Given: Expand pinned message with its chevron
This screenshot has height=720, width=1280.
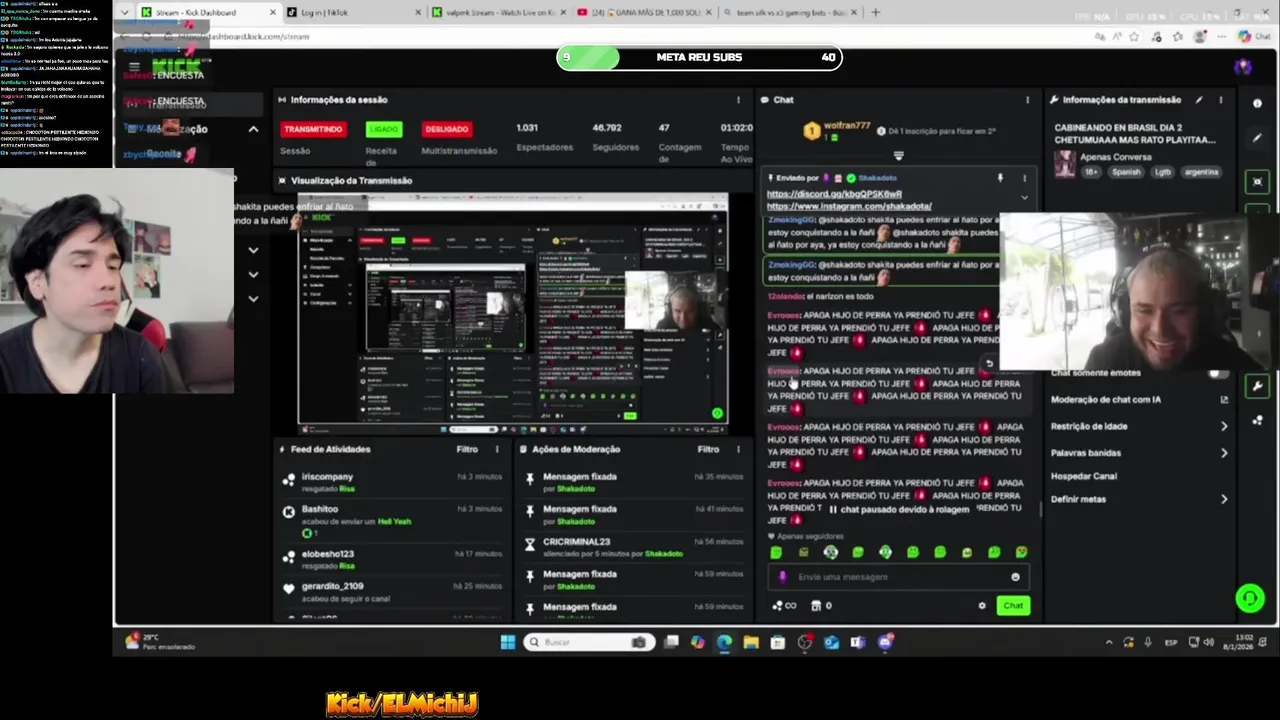Looking at the screenshot, I should click(x=1024, y=197).
